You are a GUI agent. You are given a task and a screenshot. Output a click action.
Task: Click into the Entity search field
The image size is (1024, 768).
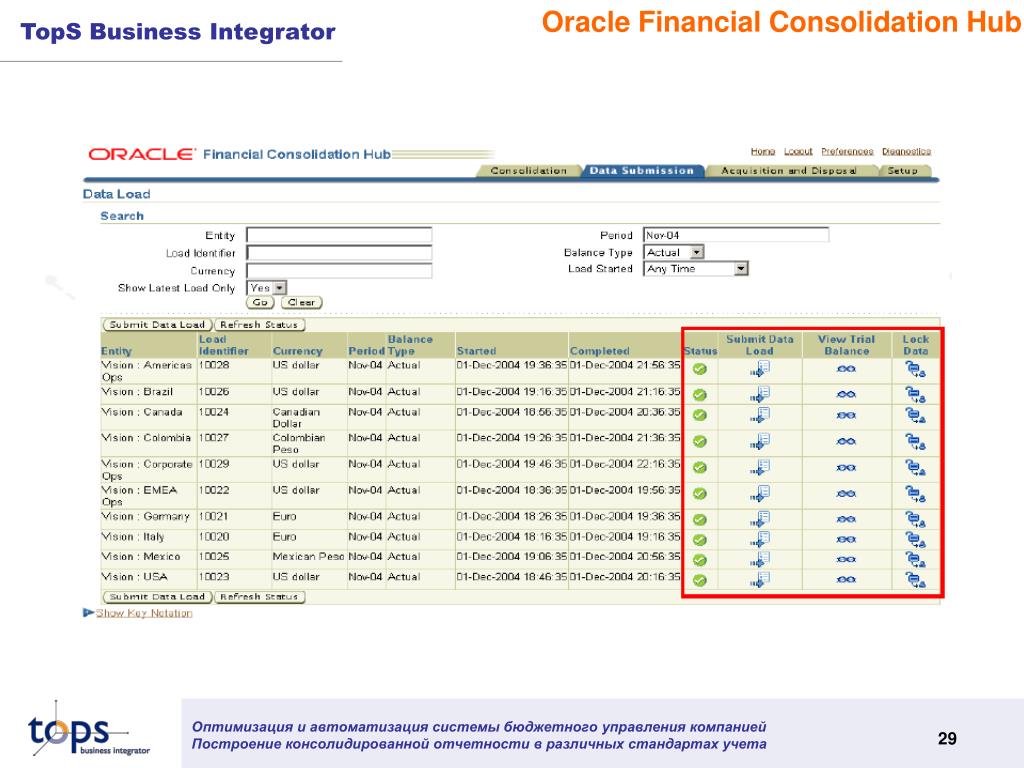tap(339, 235)
